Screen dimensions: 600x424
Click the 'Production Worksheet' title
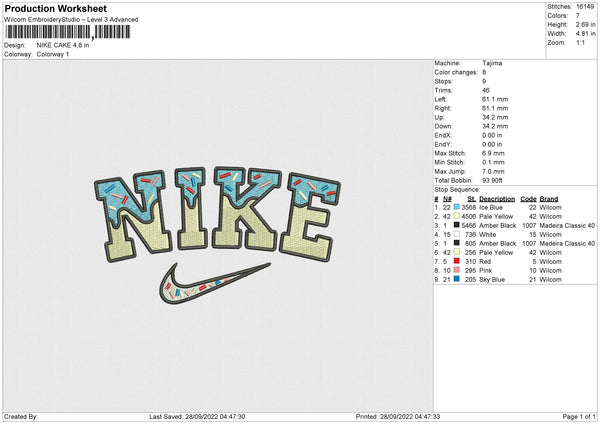[55, 8]
